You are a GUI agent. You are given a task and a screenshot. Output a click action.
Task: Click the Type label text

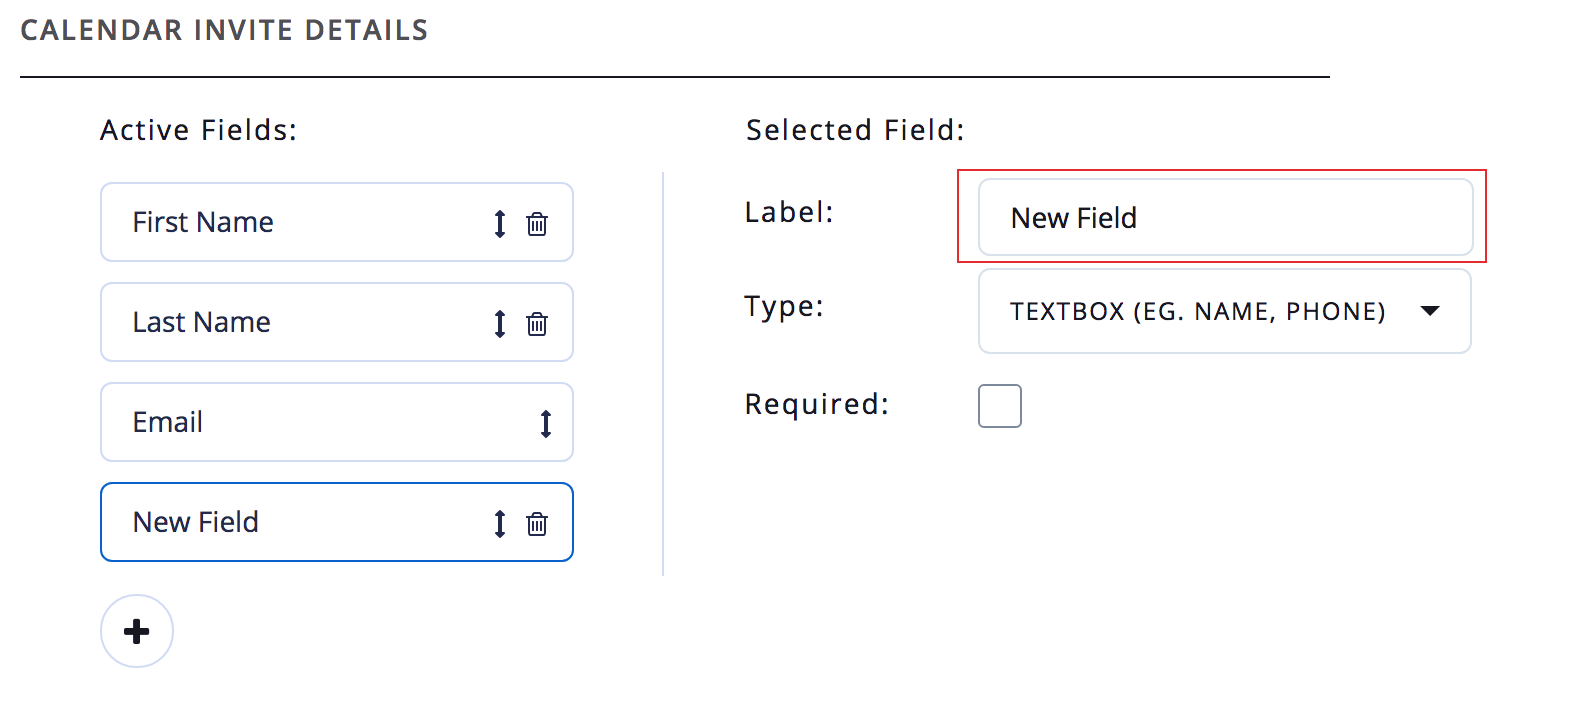pyautogui.click(x=784, y=306)
